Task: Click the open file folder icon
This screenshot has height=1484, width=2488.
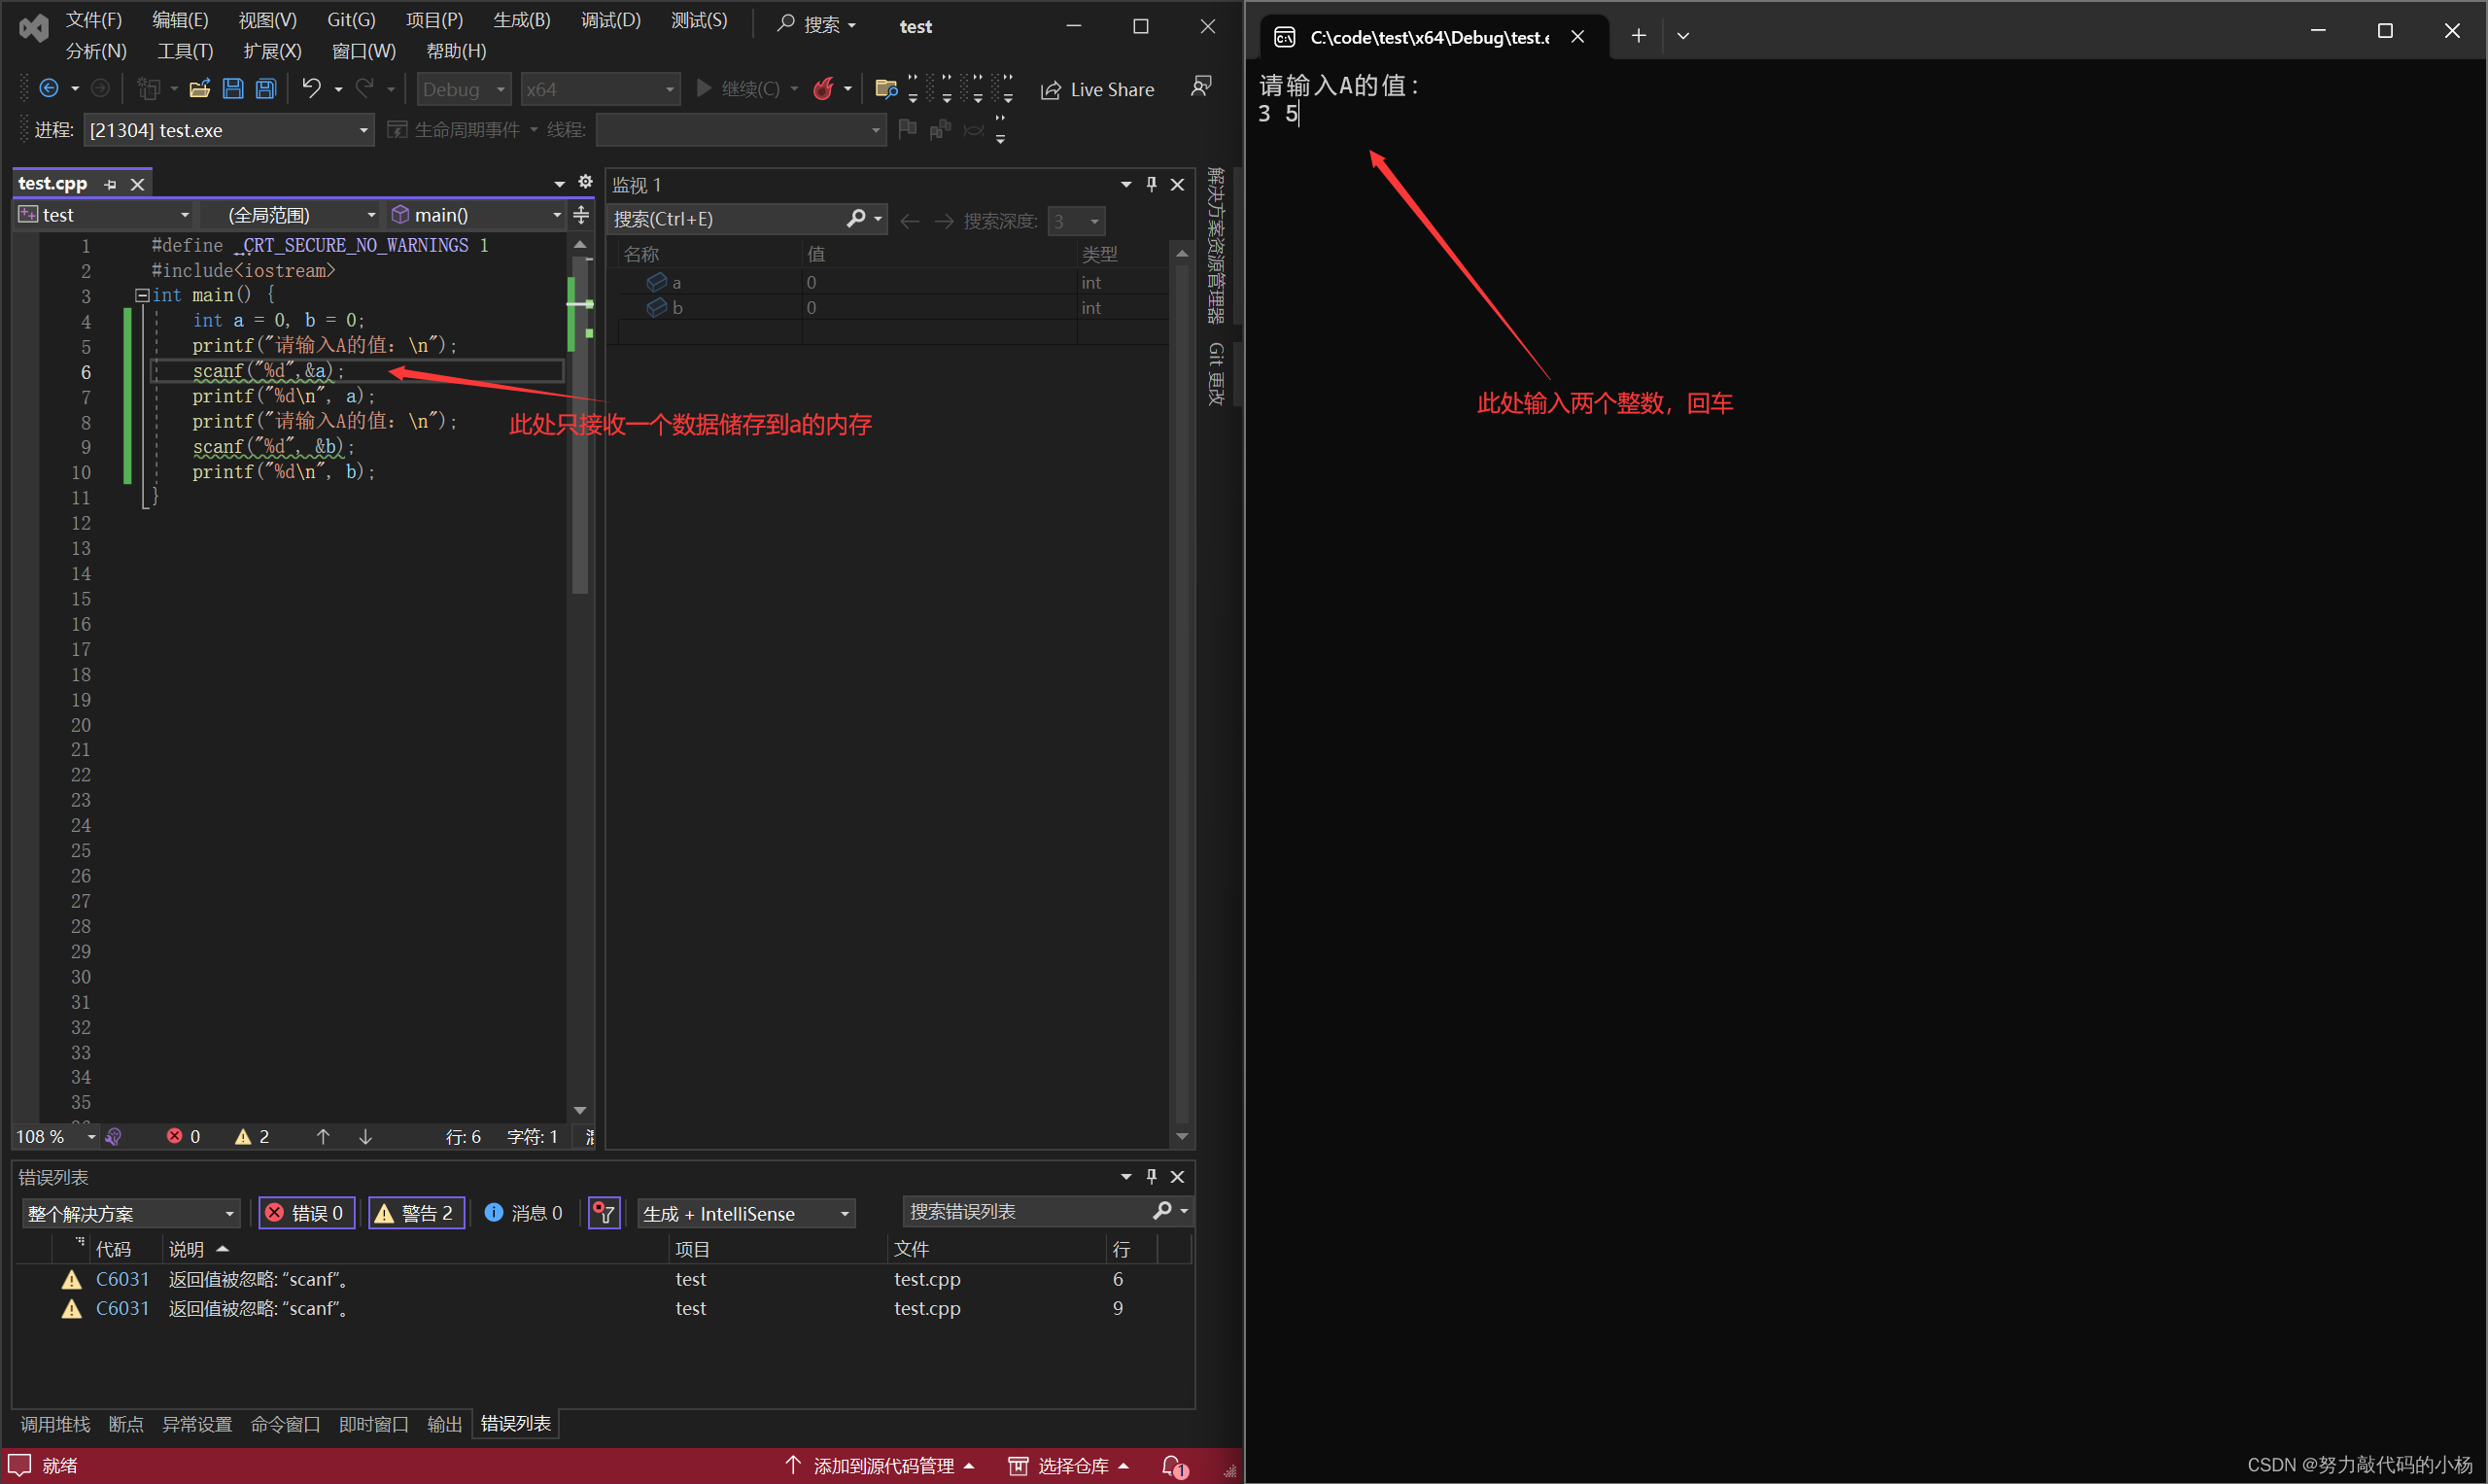Action: point(199,89)
